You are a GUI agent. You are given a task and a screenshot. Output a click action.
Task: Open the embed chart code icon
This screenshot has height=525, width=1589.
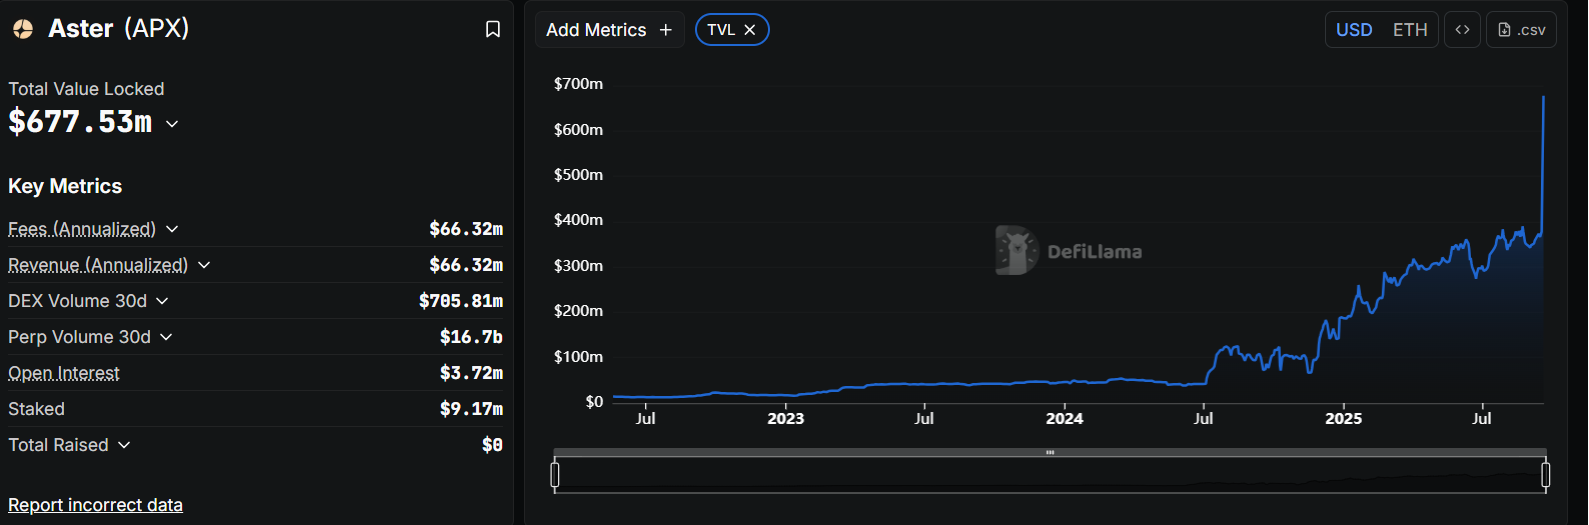point(1462,30)
